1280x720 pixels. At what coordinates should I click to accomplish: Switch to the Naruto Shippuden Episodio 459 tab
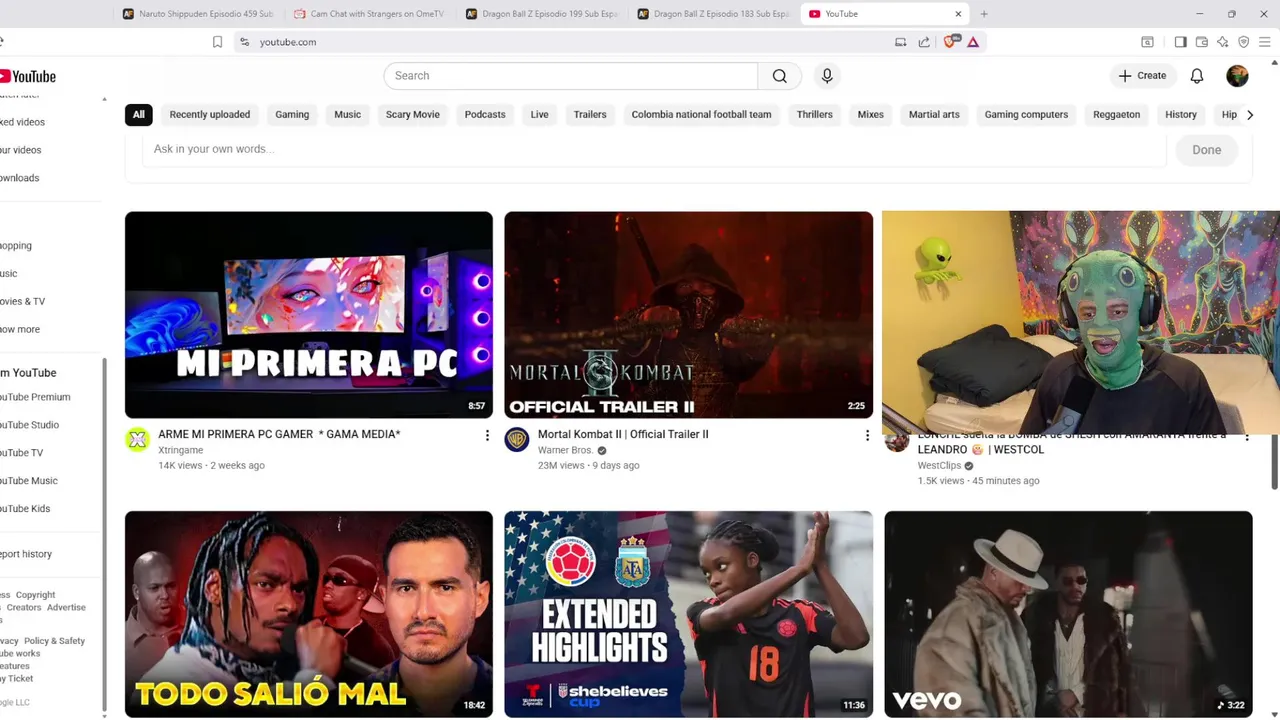pos(198,14)
